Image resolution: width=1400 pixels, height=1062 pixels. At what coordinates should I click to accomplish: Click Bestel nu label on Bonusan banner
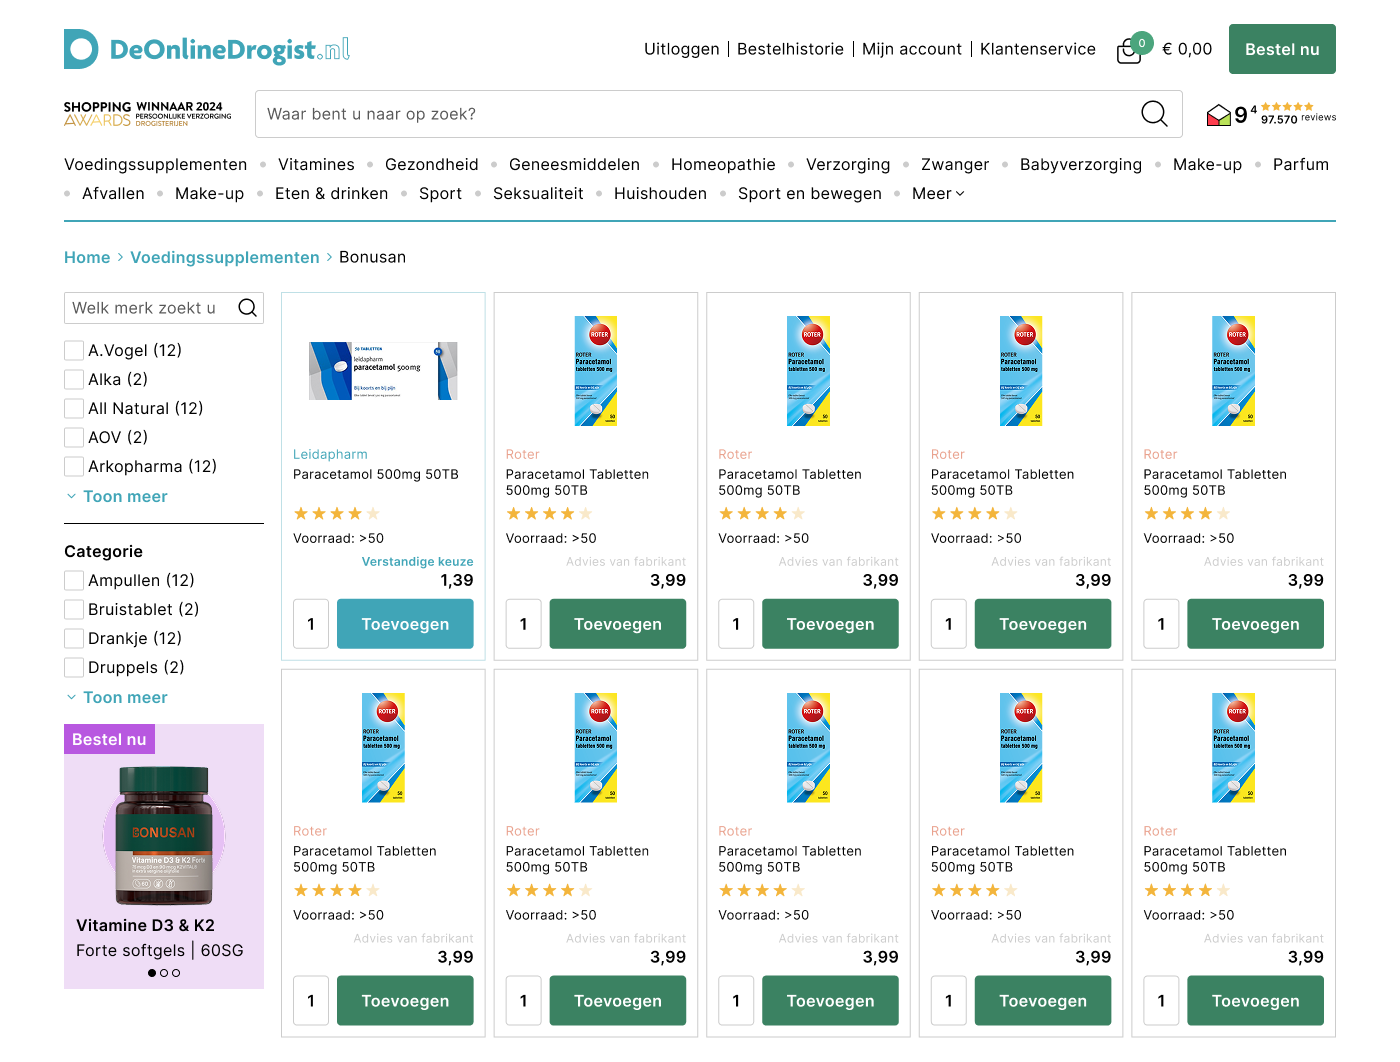109,739
